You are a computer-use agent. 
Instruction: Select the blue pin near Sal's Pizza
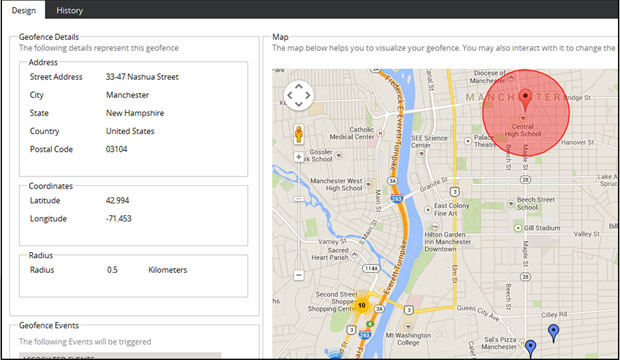[530, 348]
